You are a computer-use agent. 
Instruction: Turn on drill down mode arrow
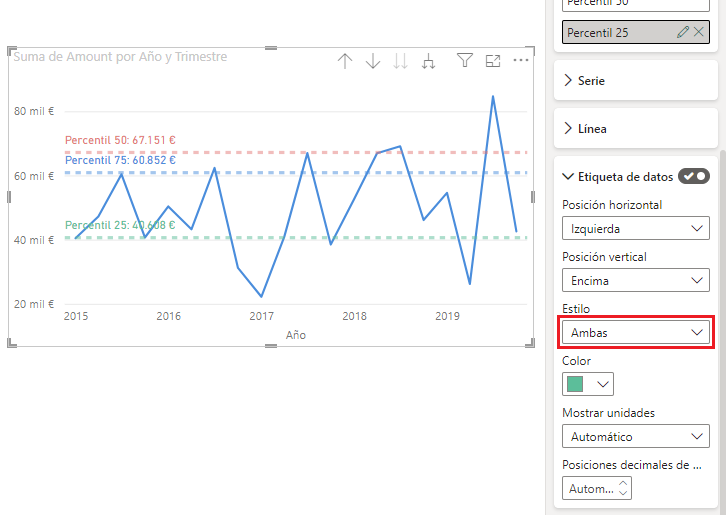pos(373,61)
